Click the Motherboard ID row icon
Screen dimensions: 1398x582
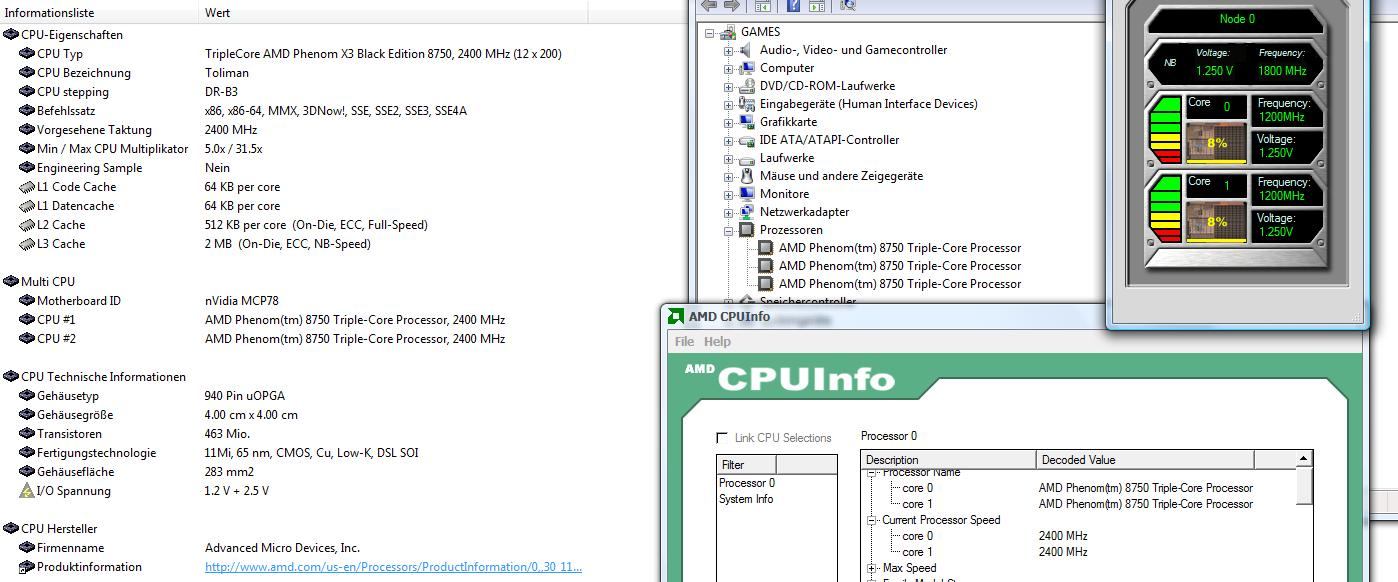[27, 301]
